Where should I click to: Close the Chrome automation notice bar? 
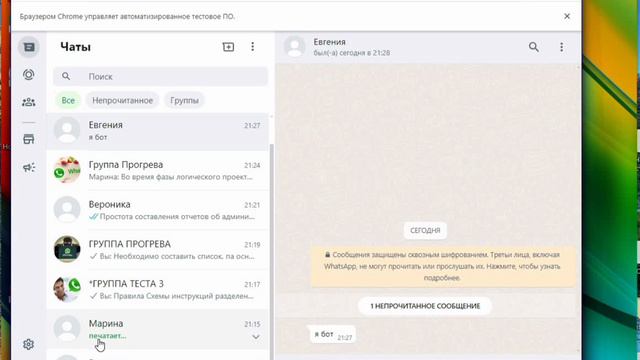pos(567,16)
